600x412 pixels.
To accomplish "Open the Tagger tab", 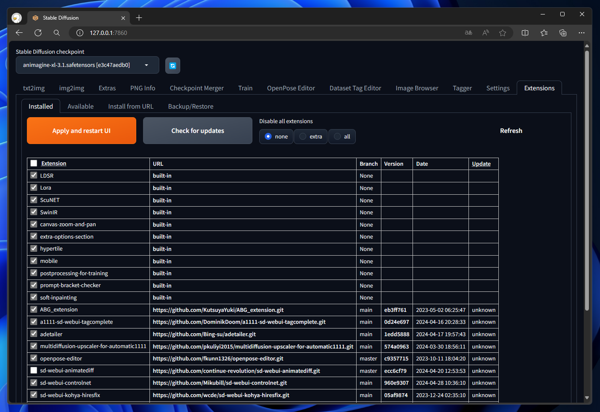I will pos(462,88).
